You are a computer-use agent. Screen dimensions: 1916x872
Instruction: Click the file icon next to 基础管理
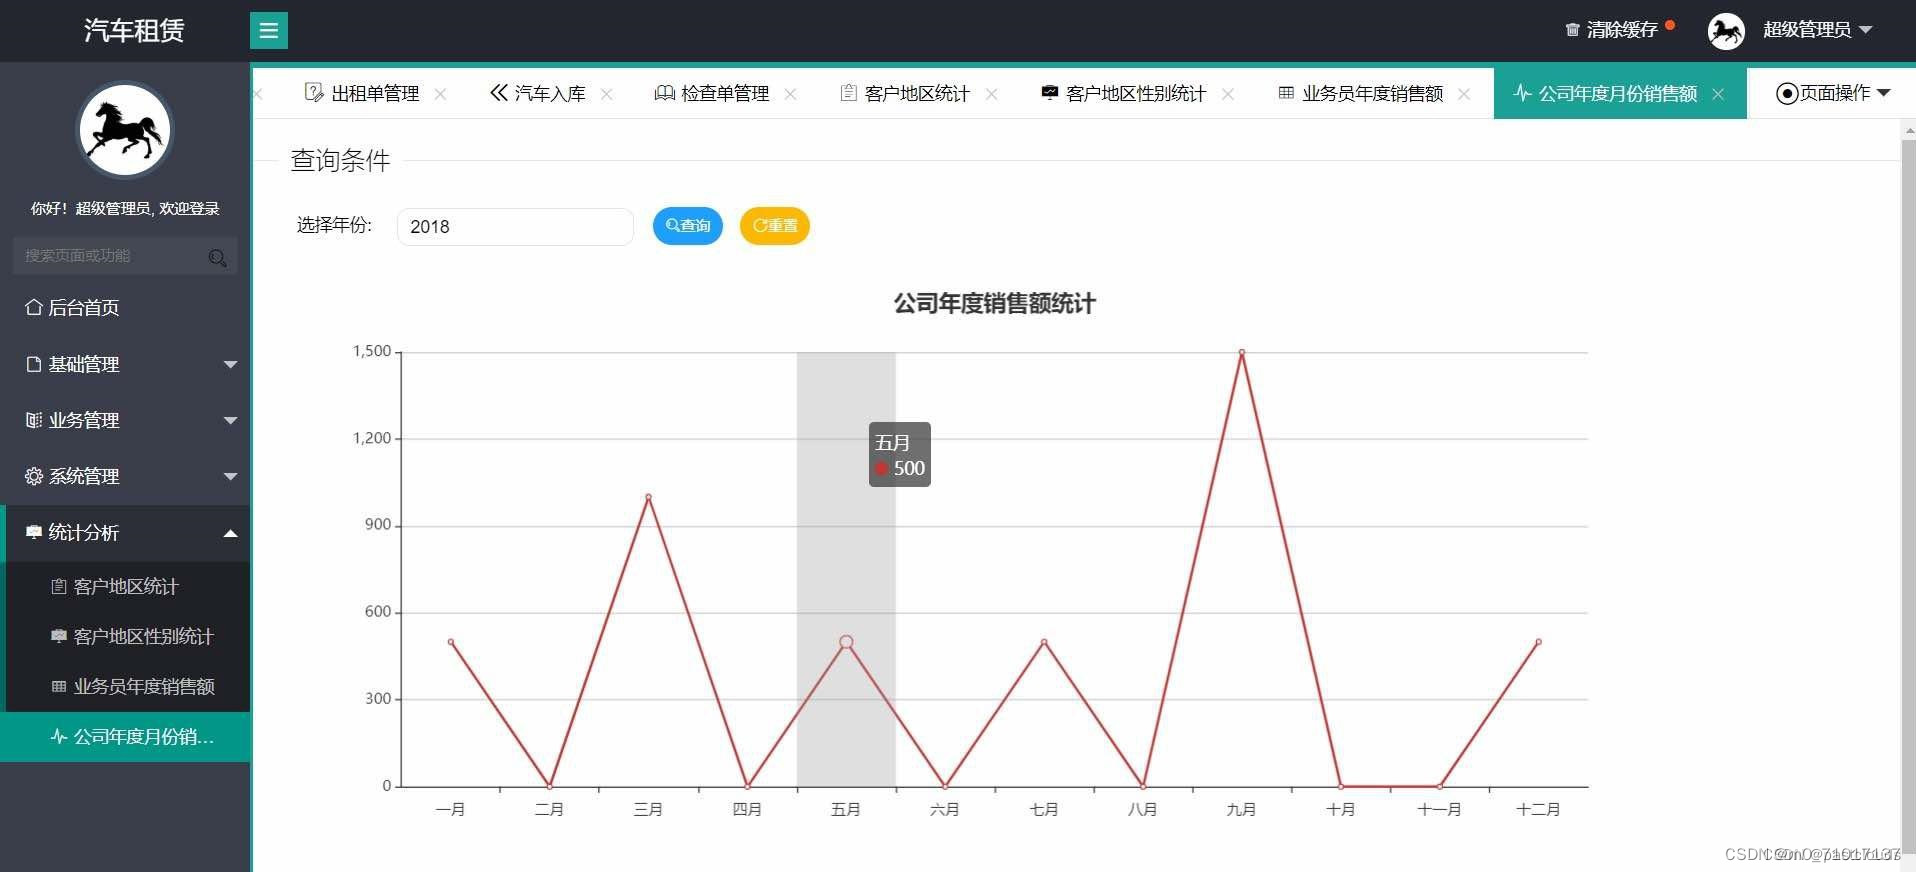34,364
